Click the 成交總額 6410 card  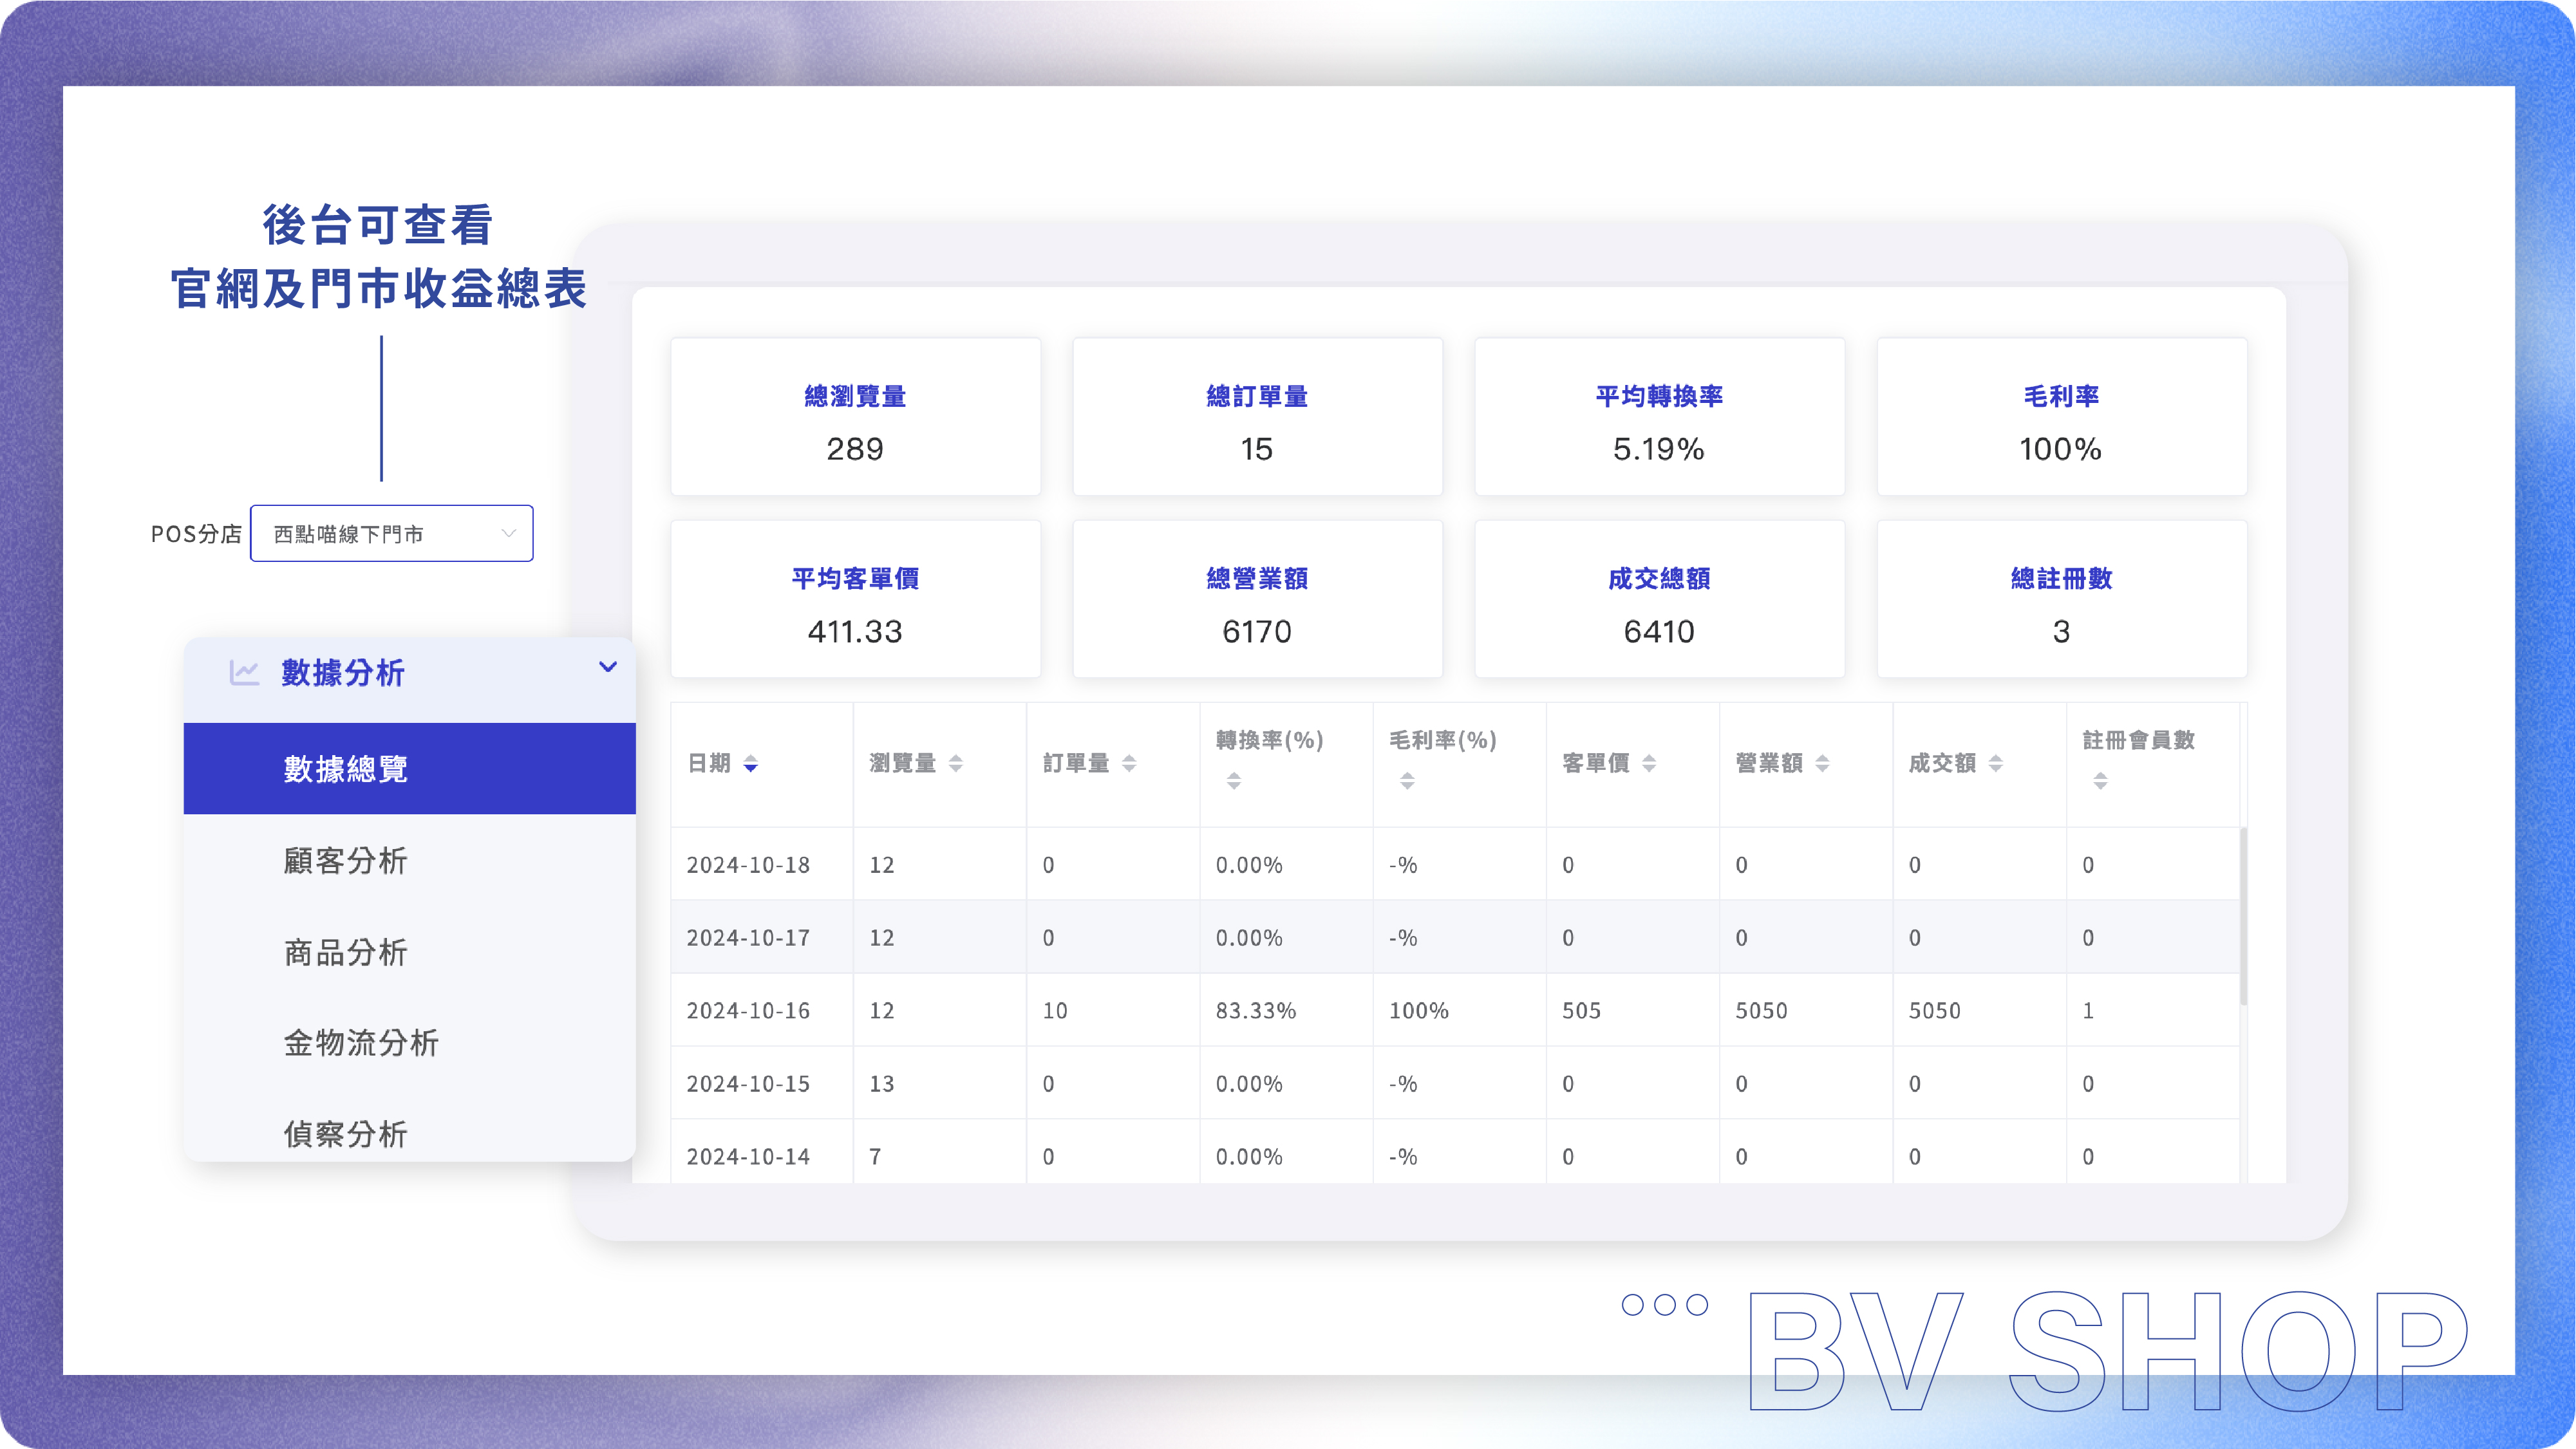[1659, 599]
